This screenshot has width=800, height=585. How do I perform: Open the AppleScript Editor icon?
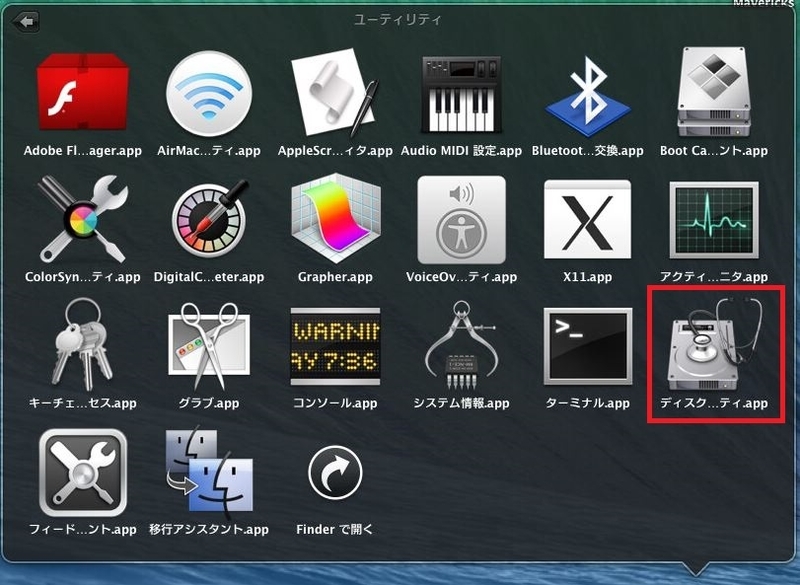pos(335,93)
